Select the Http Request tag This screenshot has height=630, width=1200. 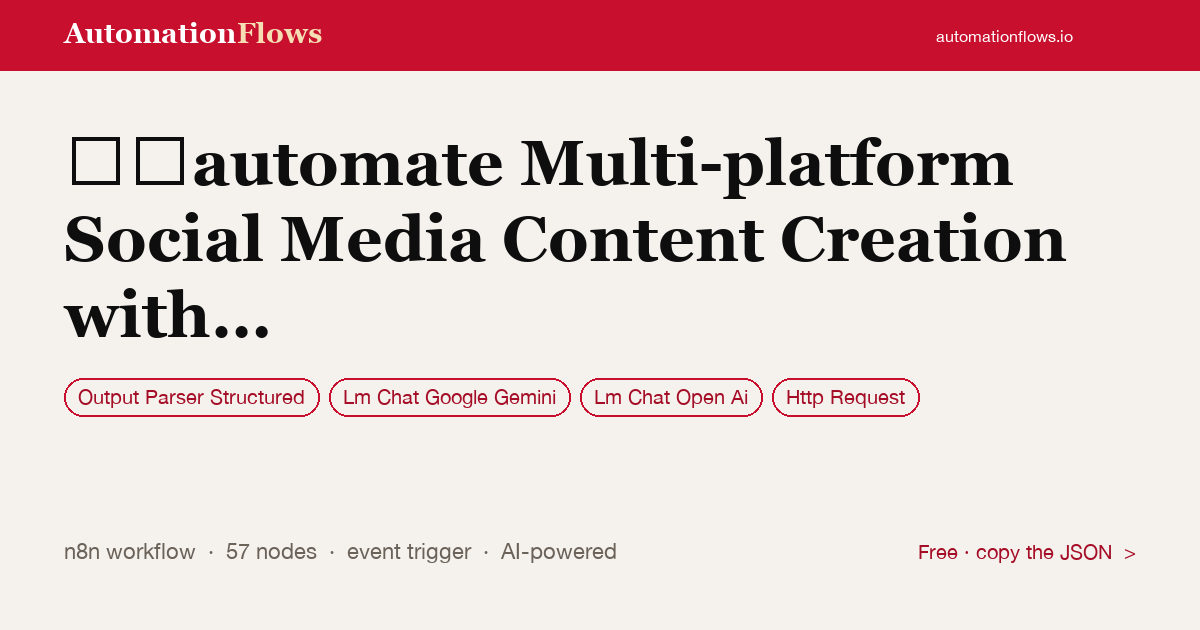(846, 397)
